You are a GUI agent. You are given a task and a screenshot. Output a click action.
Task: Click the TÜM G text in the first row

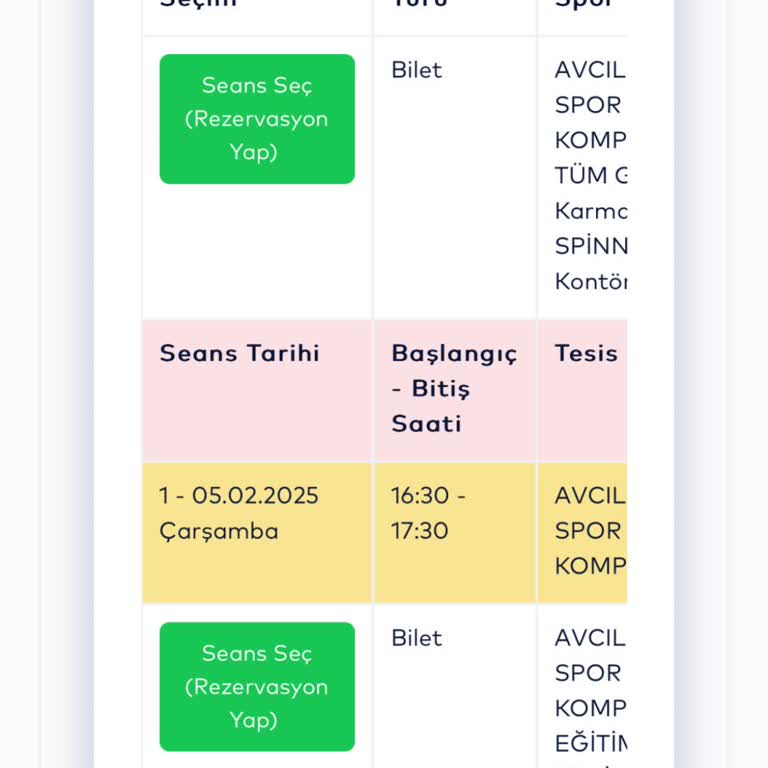591,176
